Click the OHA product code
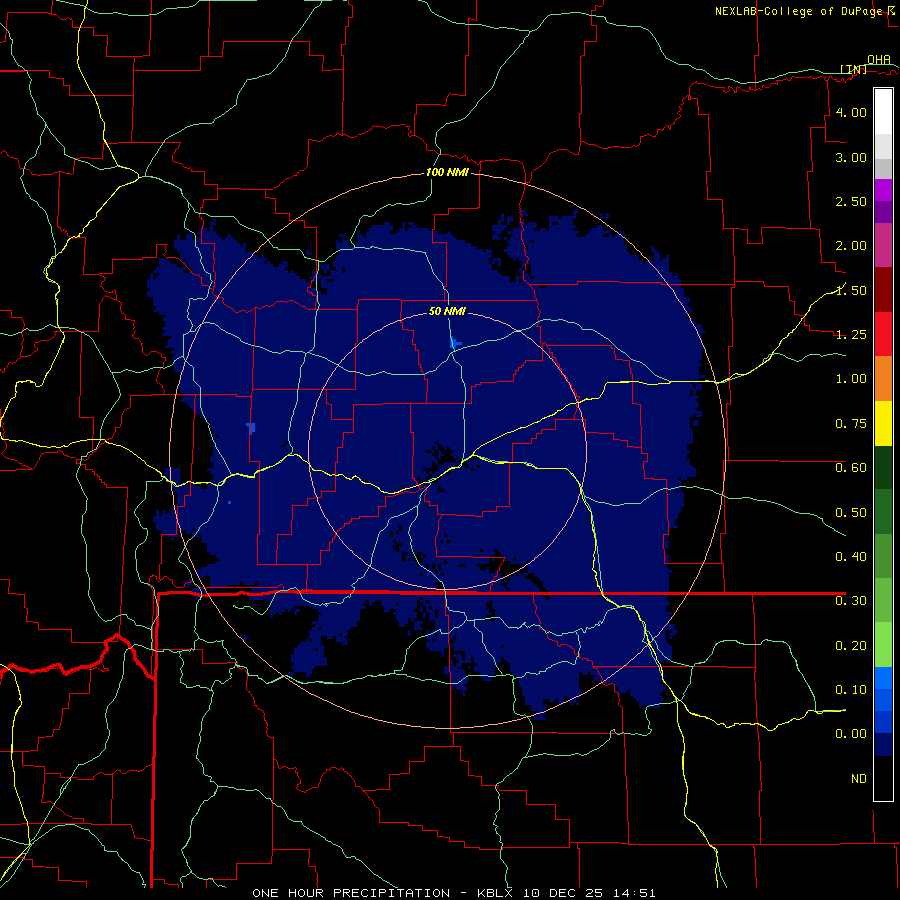This screenshot has width=900, height=900. click(x=879, y=60)
